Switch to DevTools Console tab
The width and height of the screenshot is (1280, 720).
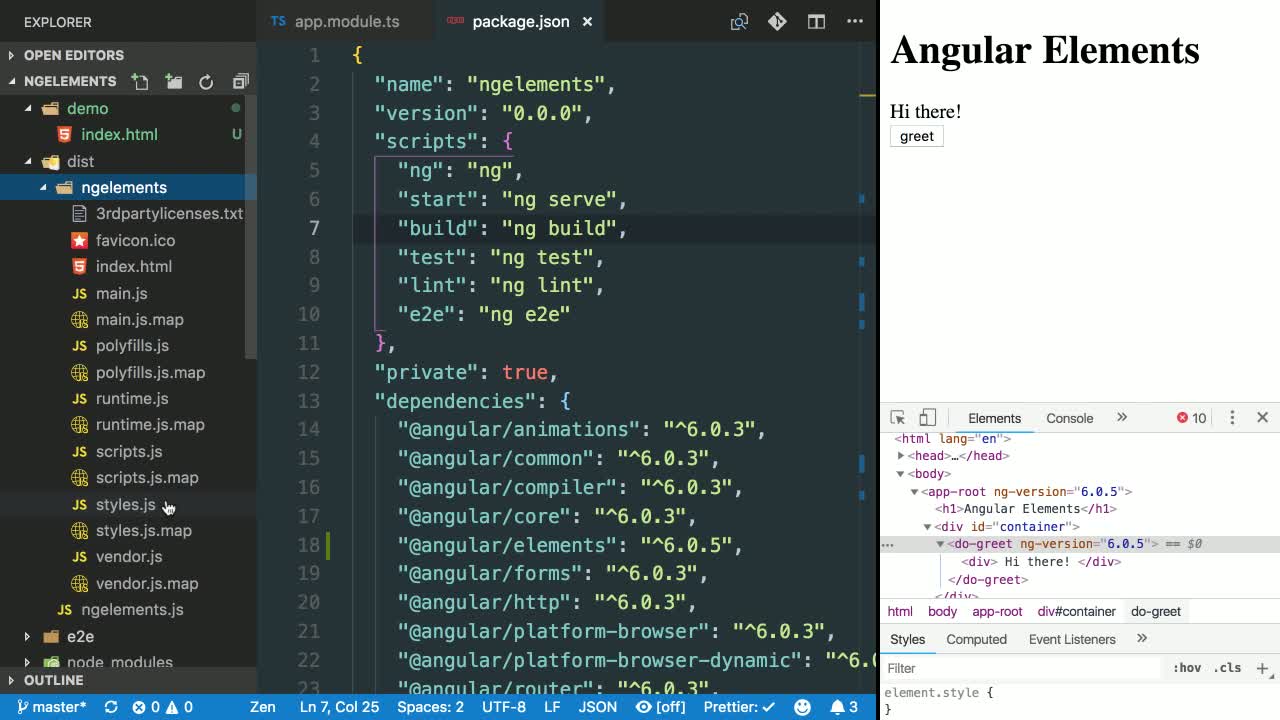tap(1069, 418)
